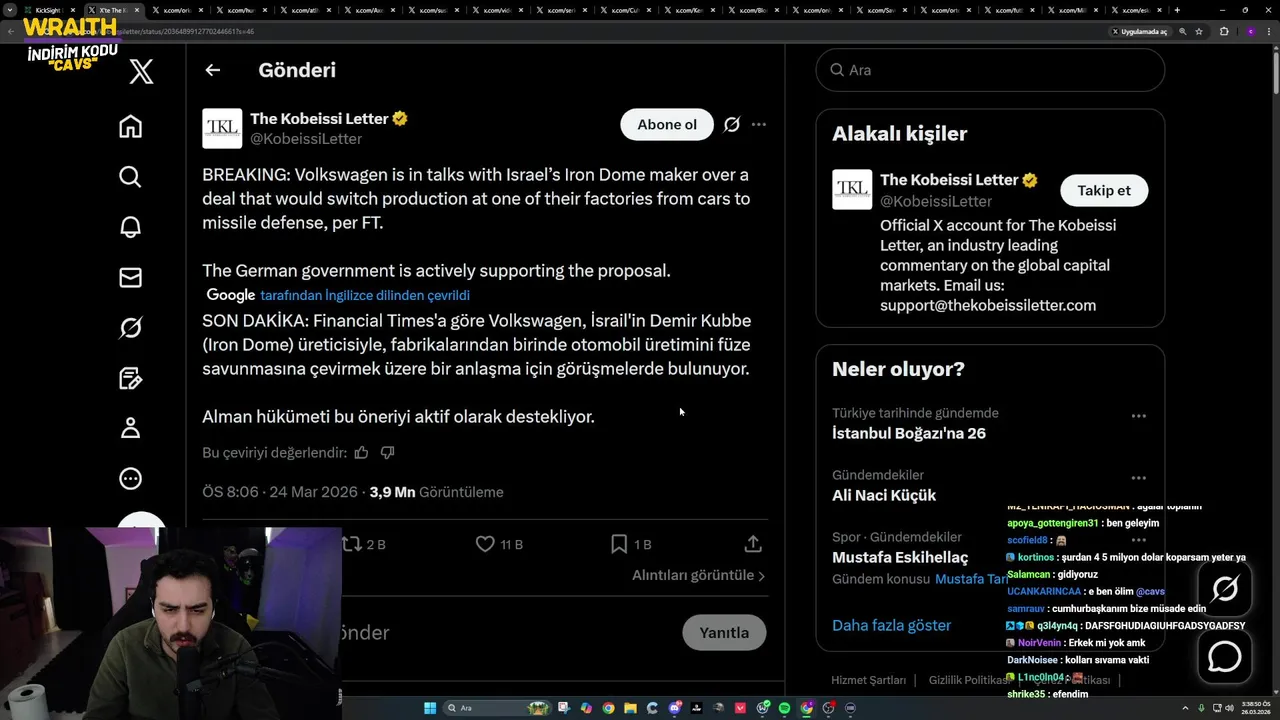The image size is (1280, 720).
Task: Bookmark the post with 1 B count
Action: tap(631, 544)
